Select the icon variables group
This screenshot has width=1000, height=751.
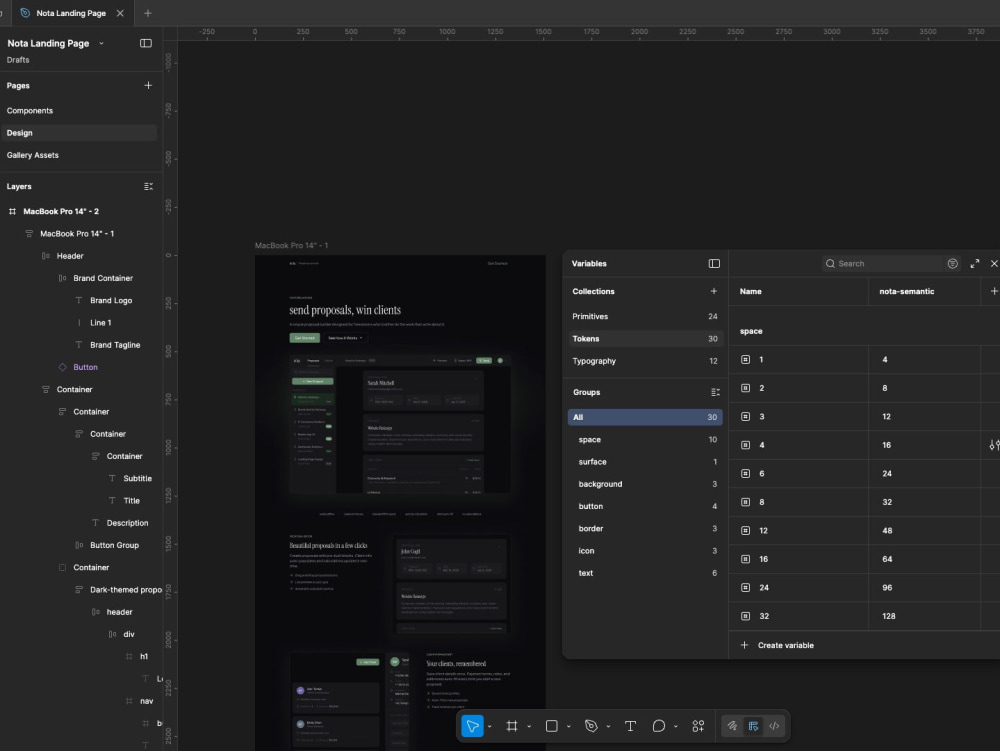click(645, 551)
